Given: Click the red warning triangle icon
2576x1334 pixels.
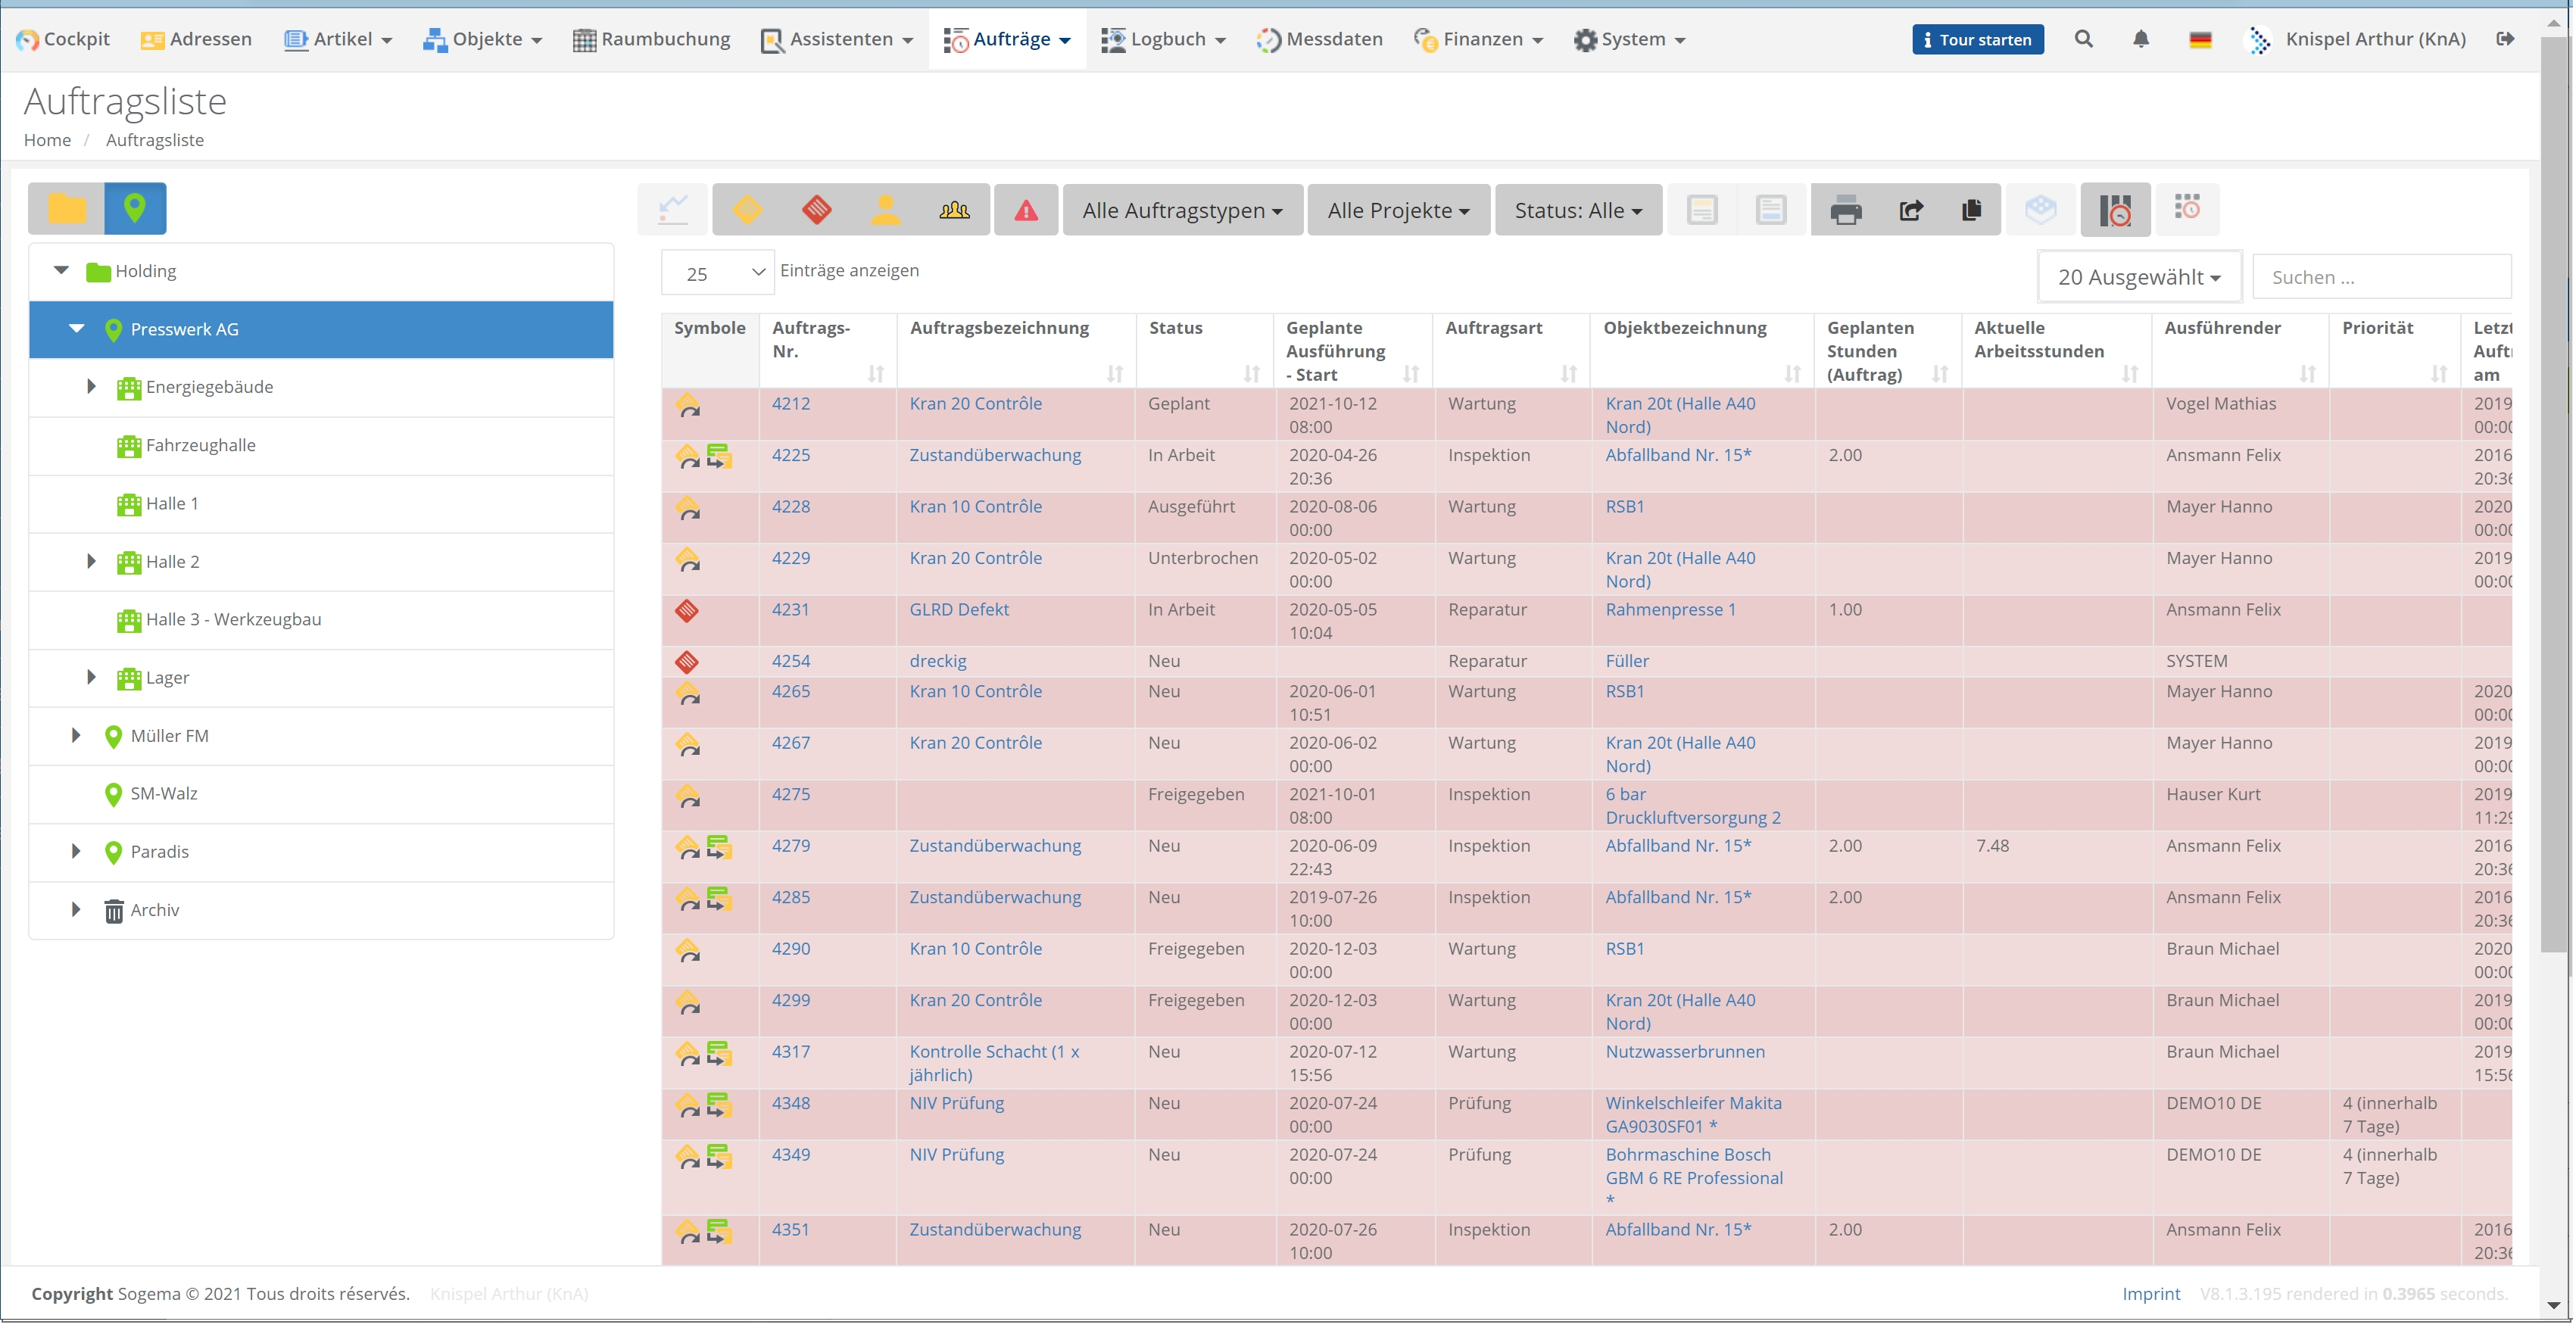Looking at the screenshot, I should (1026, 210).
